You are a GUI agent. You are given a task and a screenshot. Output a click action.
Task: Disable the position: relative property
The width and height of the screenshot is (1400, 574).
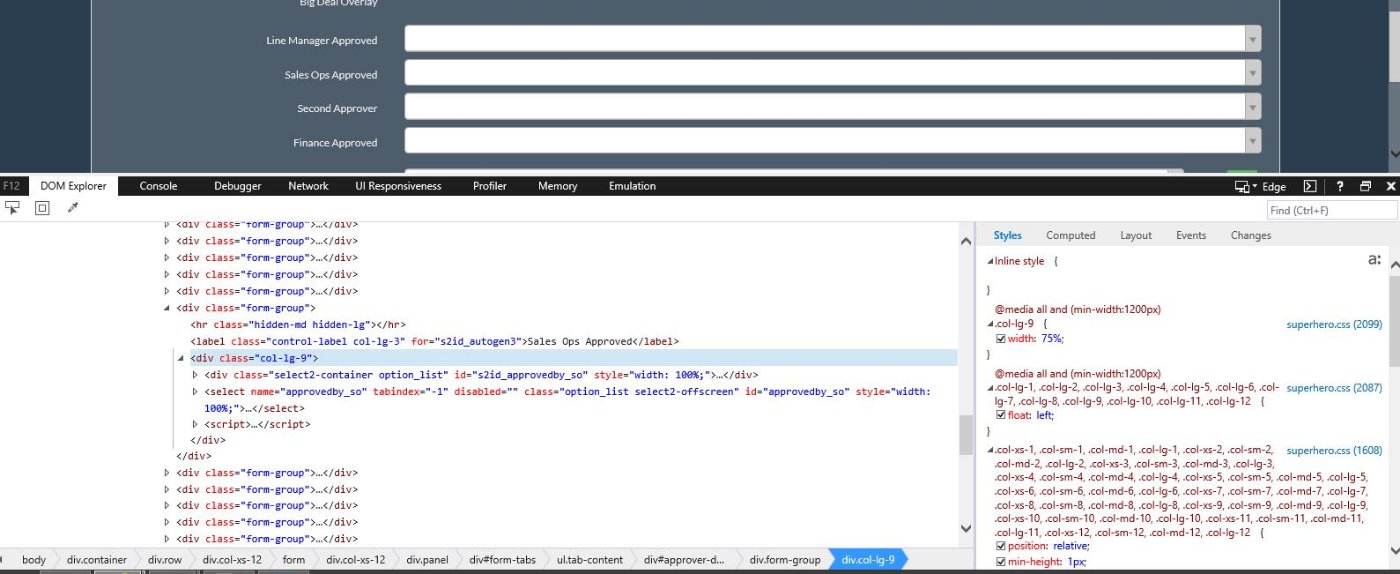(1000, 546)
